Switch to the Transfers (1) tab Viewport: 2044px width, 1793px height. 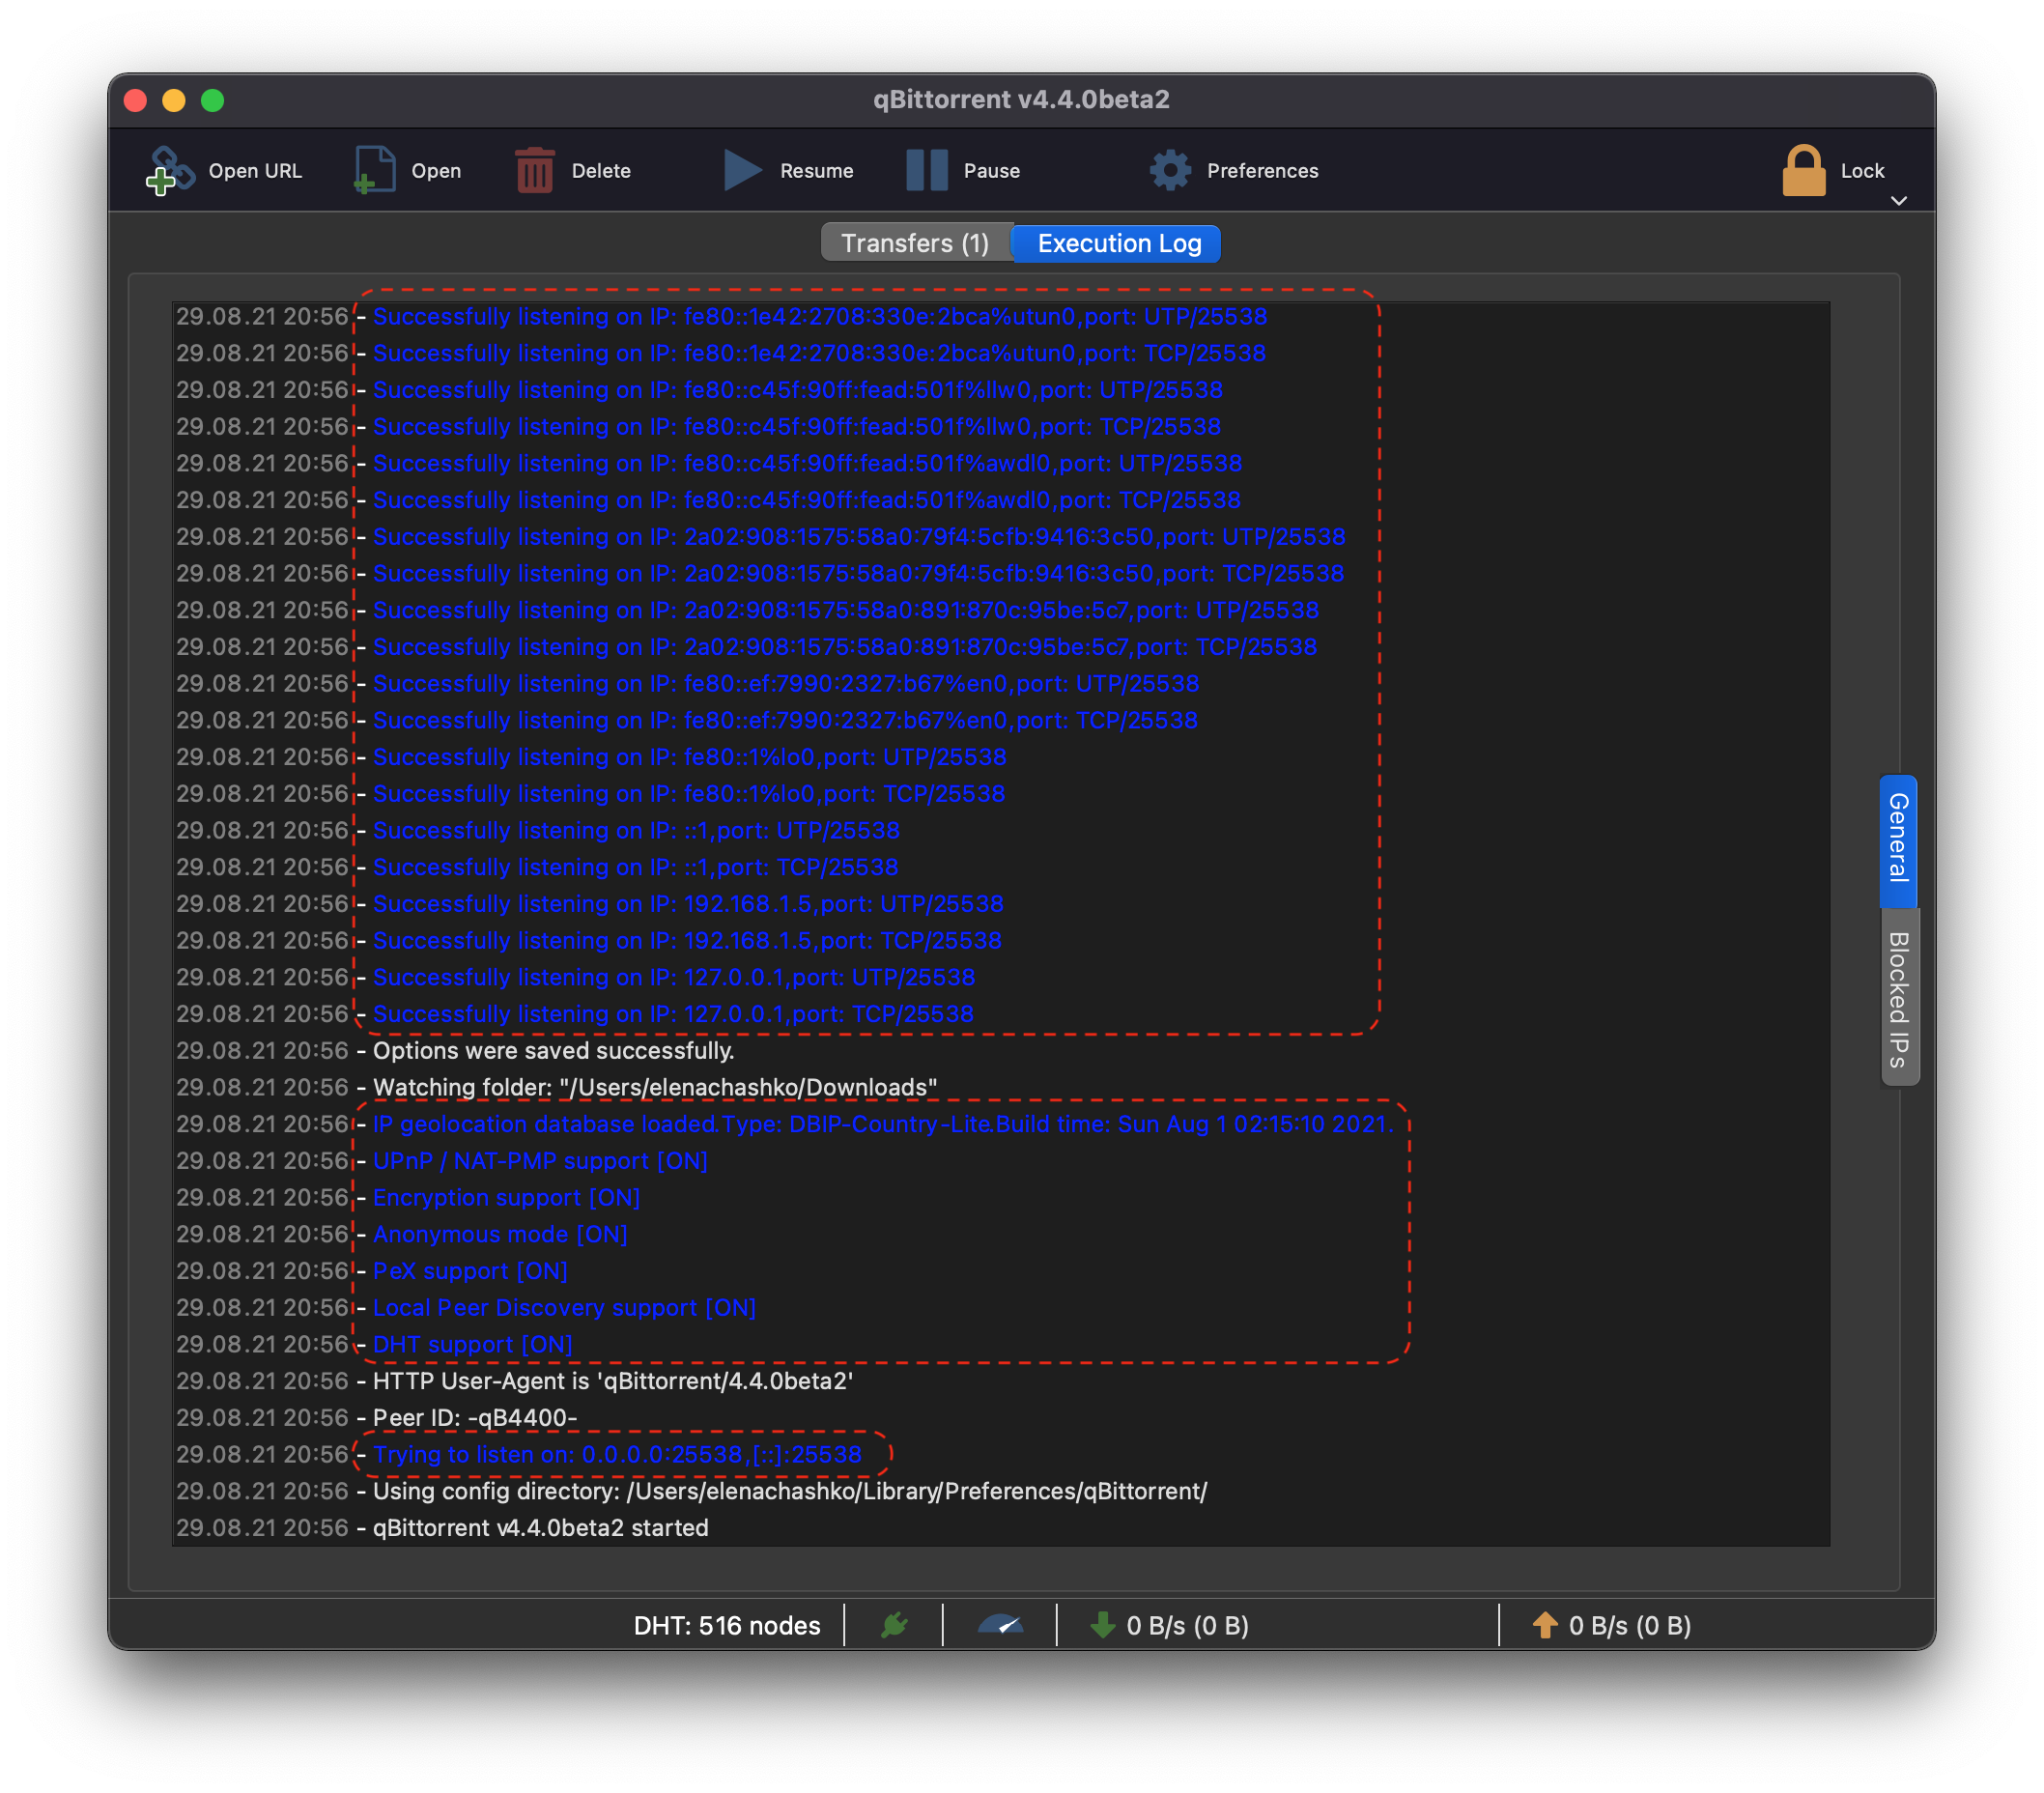(x=915, y=243)
